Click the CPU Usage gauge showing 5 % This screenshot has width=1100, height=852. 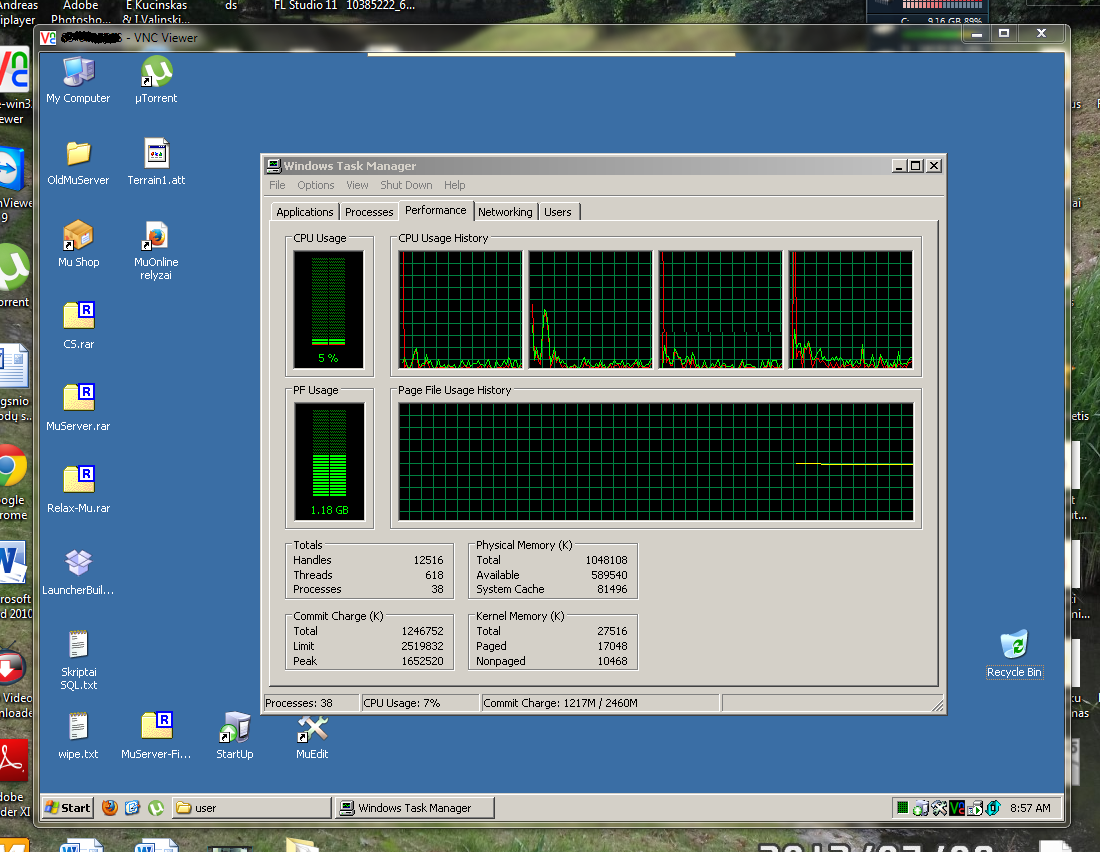(x=328, y=309)
